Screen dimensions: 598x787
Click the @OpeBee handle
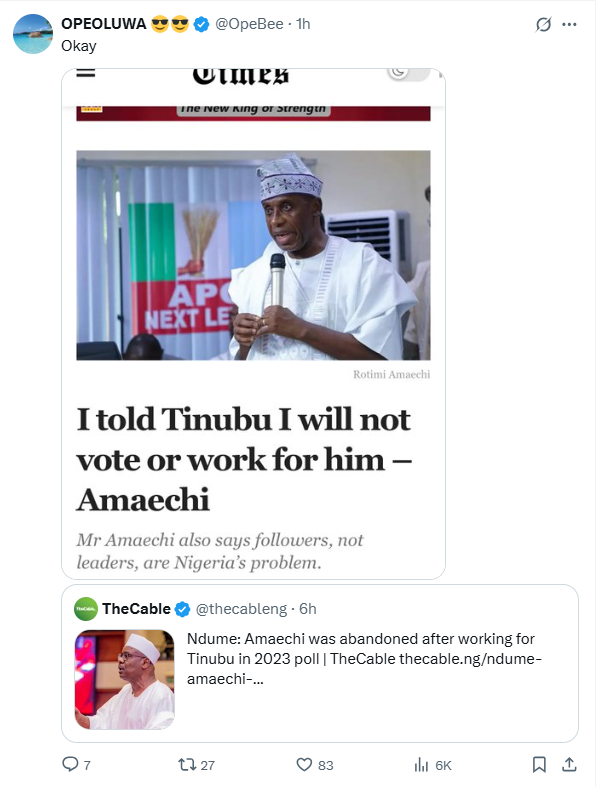coord(249,24)
